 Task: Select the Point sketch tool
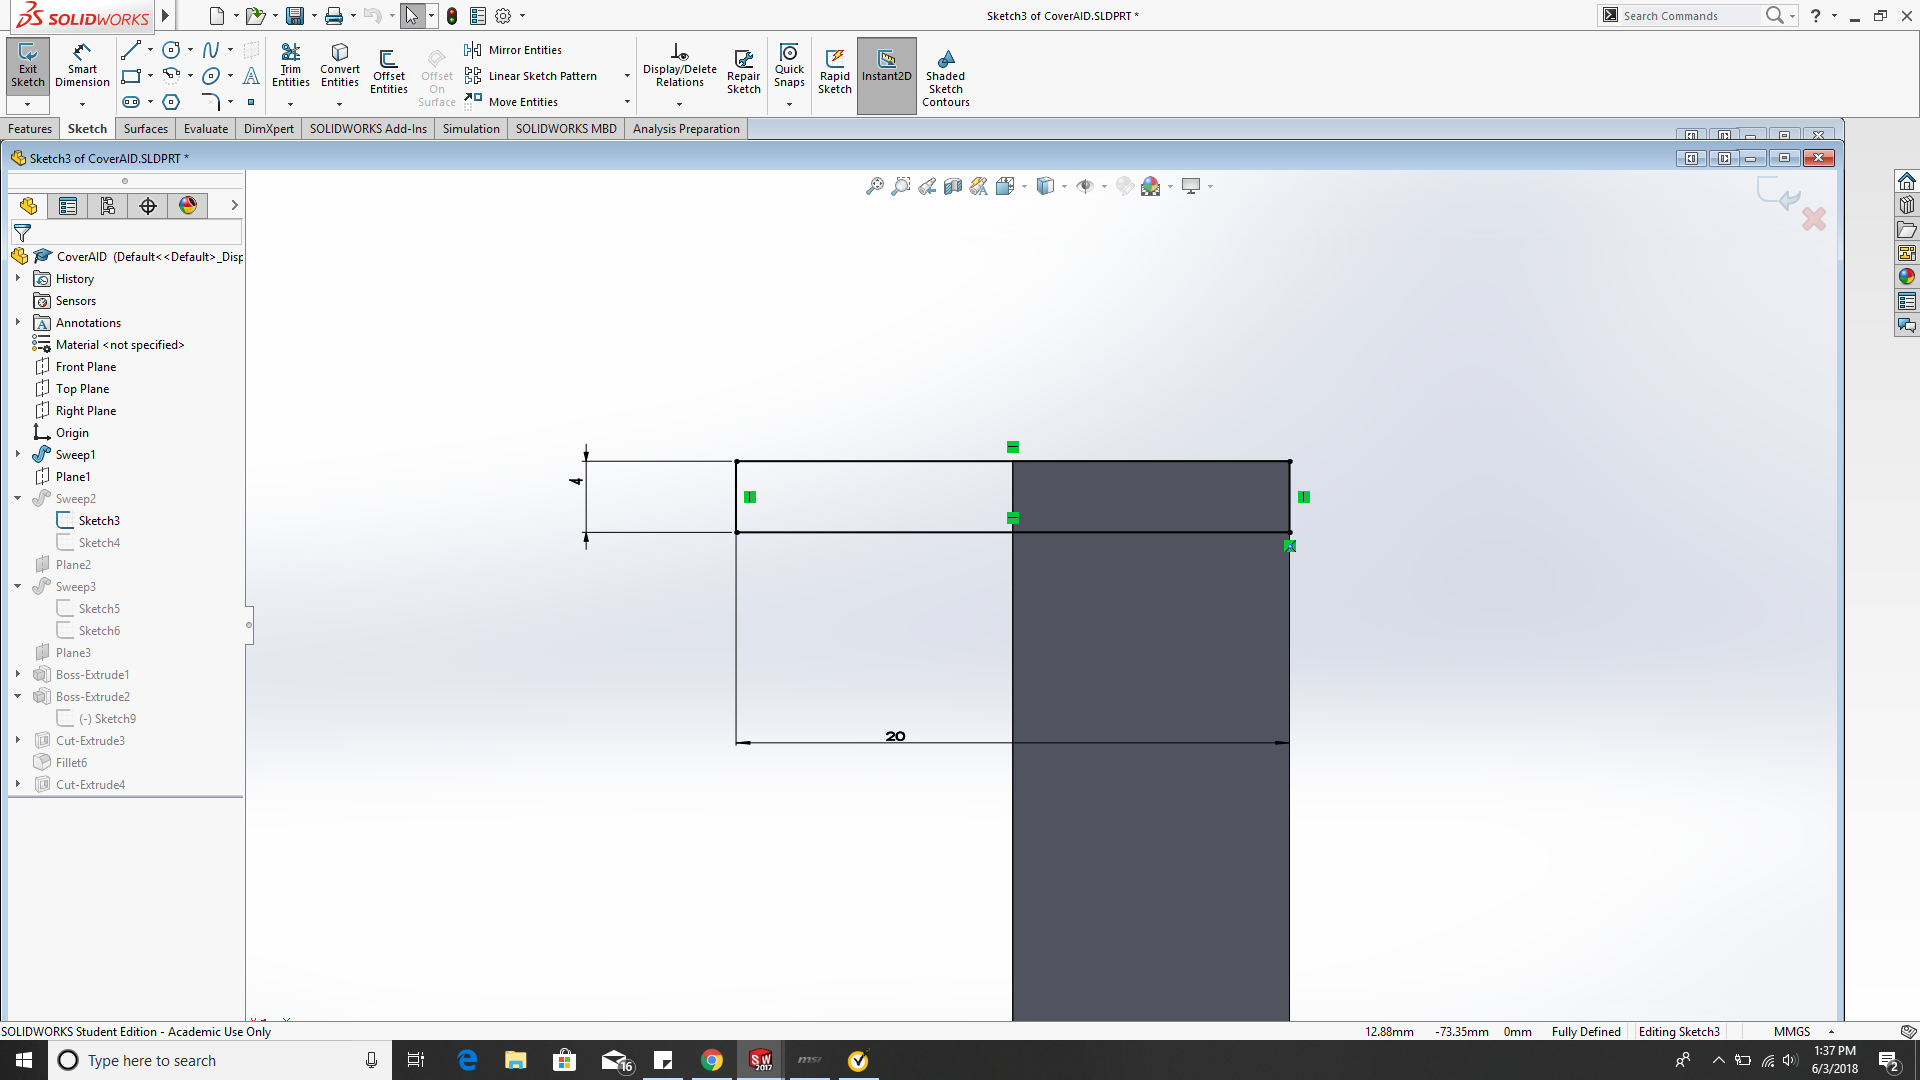point(251,102)
